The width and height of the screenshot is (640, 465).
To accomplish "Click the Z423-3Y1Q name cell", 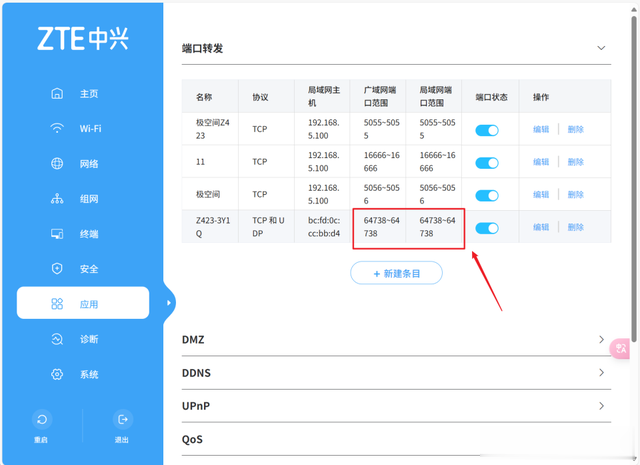I will [x=210, y=227].
